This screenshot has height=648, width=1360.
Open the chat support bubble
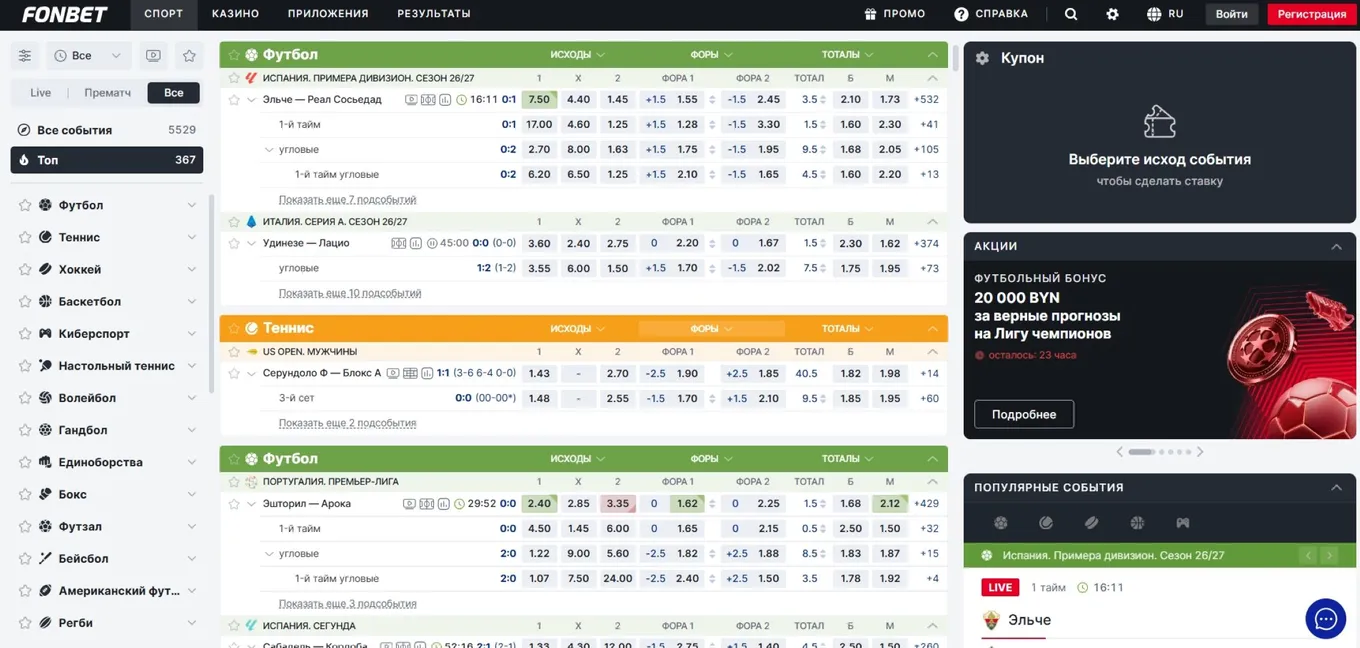1325,619
